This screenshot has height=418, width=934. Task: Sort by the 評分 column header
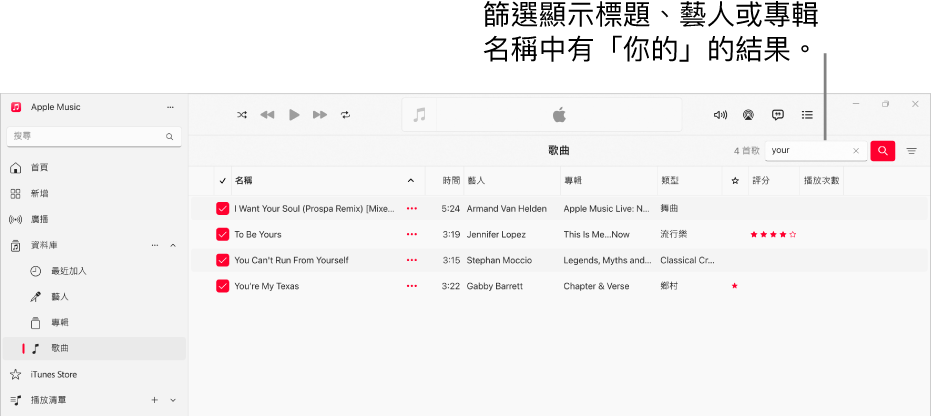point(761,180)
